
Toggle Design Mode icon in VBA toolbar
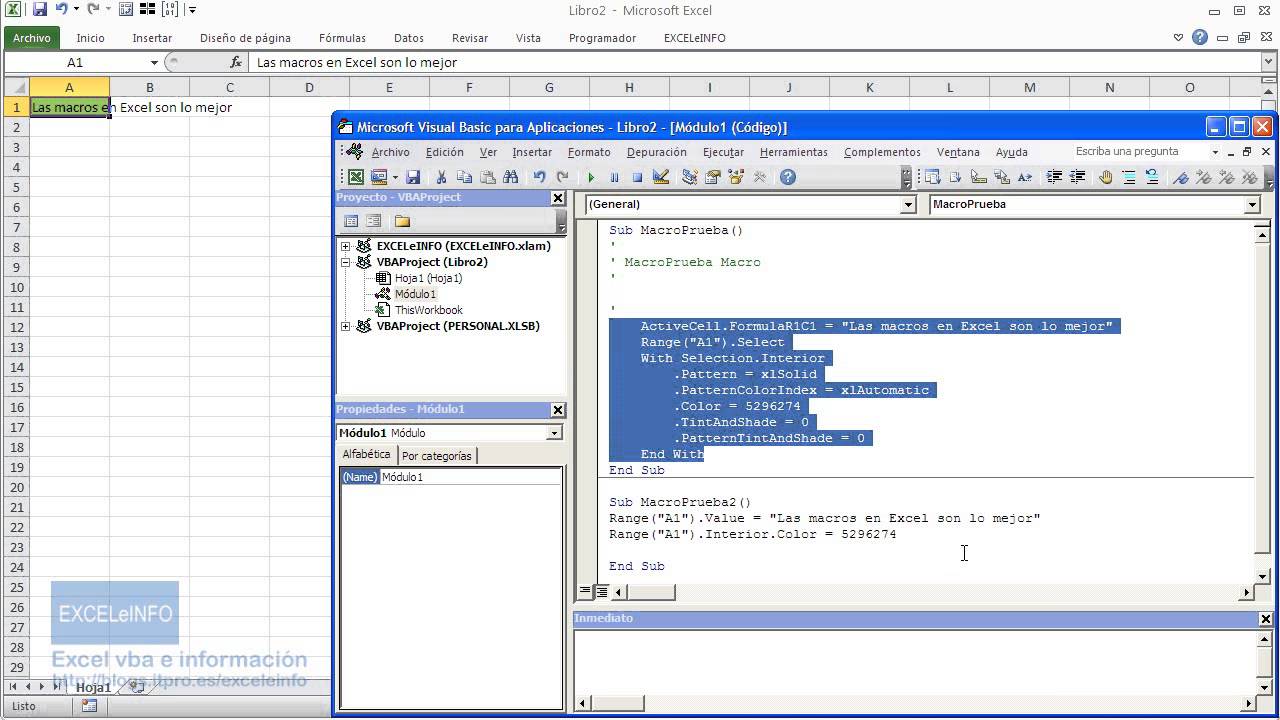click(x=661, y=177)
